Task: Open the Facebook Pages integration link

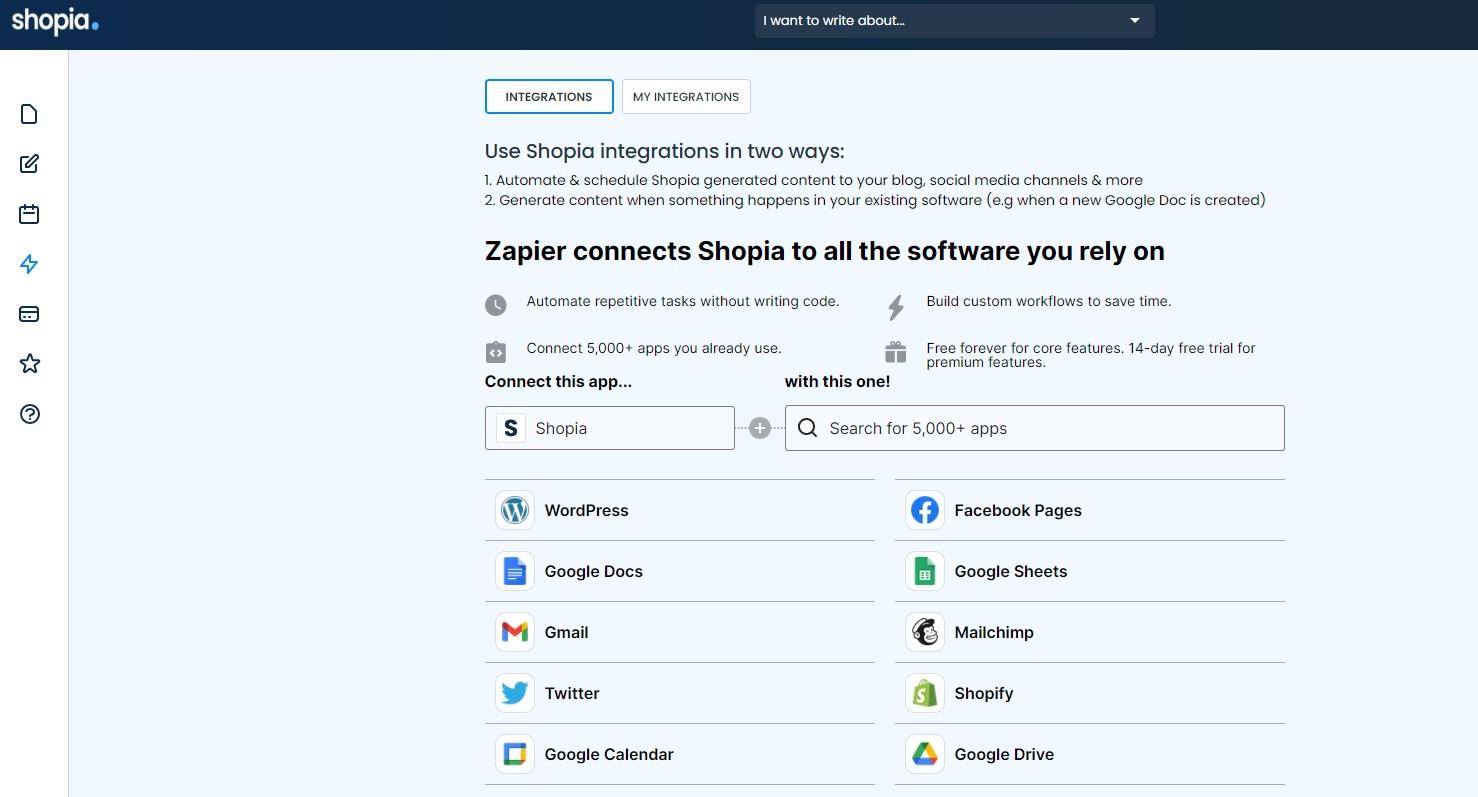Action: [1090, 510]
